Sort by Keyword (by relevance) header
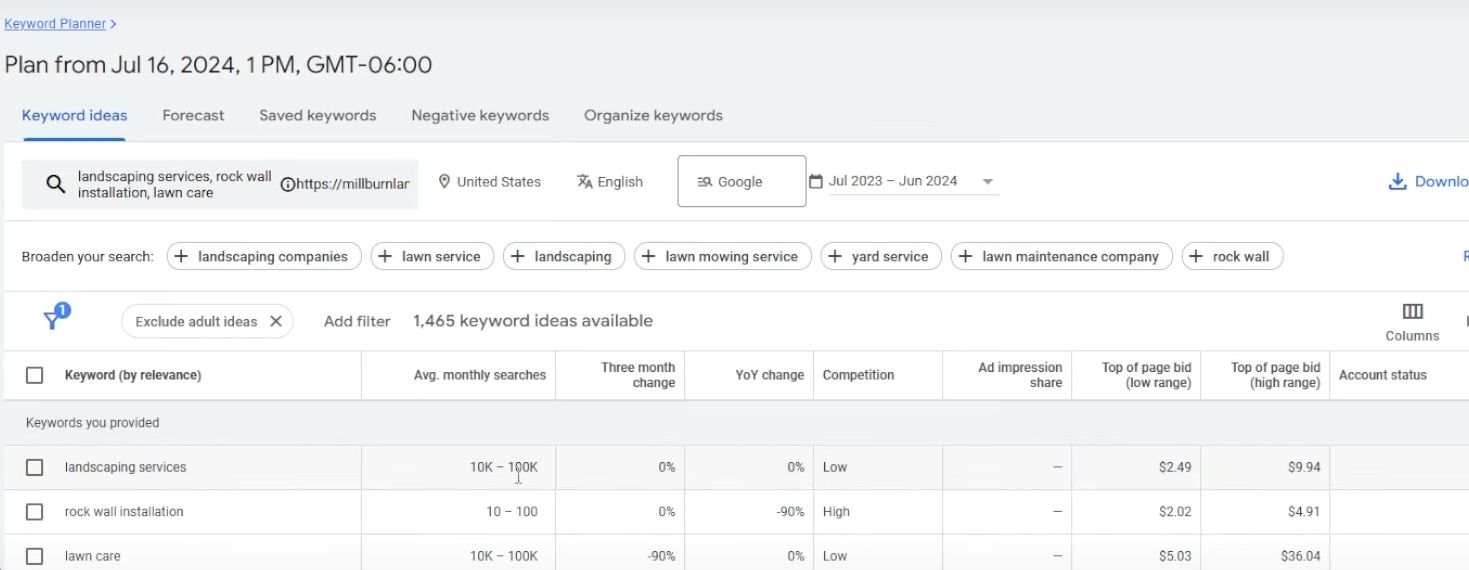Screen dimensions: 1469x570 click(x=133, y=375)
